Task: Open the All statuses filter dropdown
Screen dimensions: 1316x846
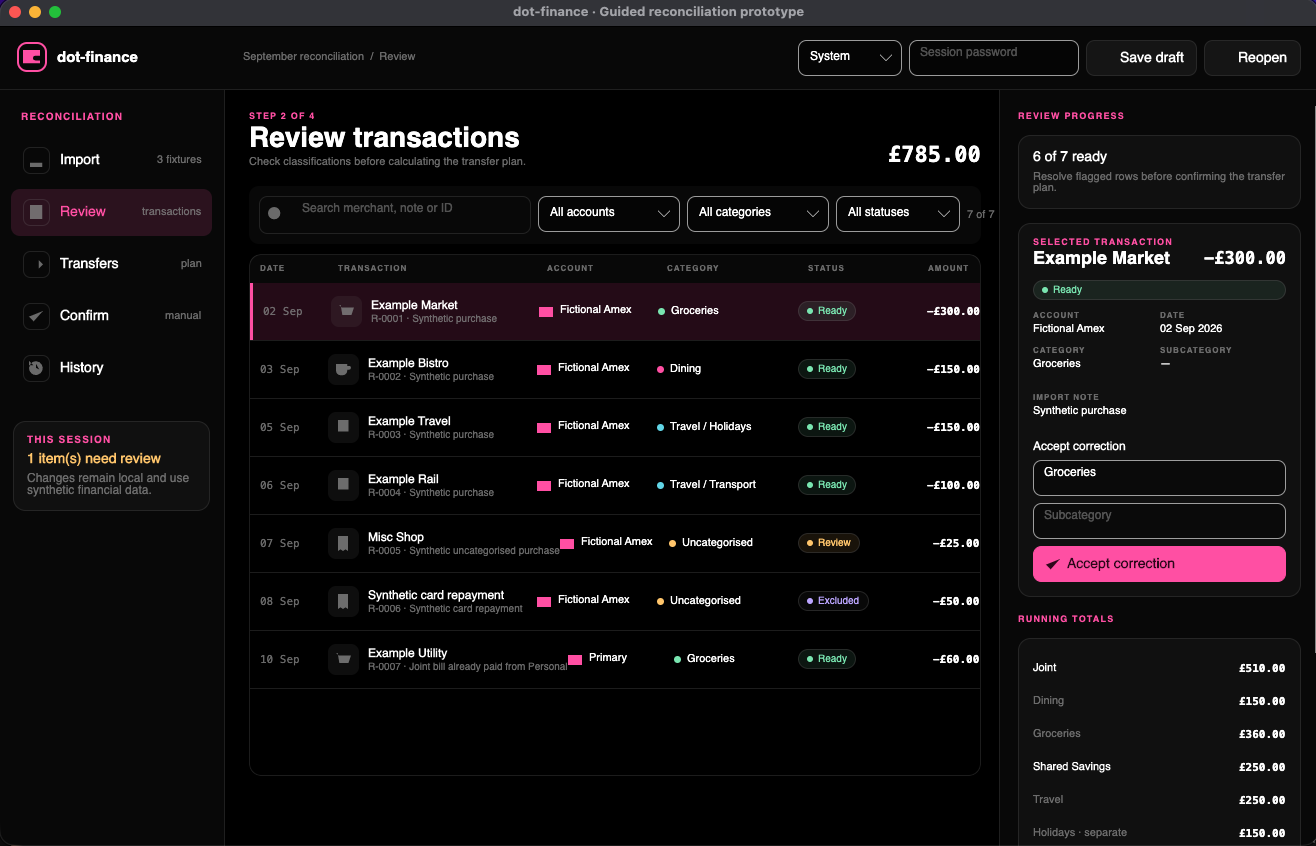Action: 898,214
